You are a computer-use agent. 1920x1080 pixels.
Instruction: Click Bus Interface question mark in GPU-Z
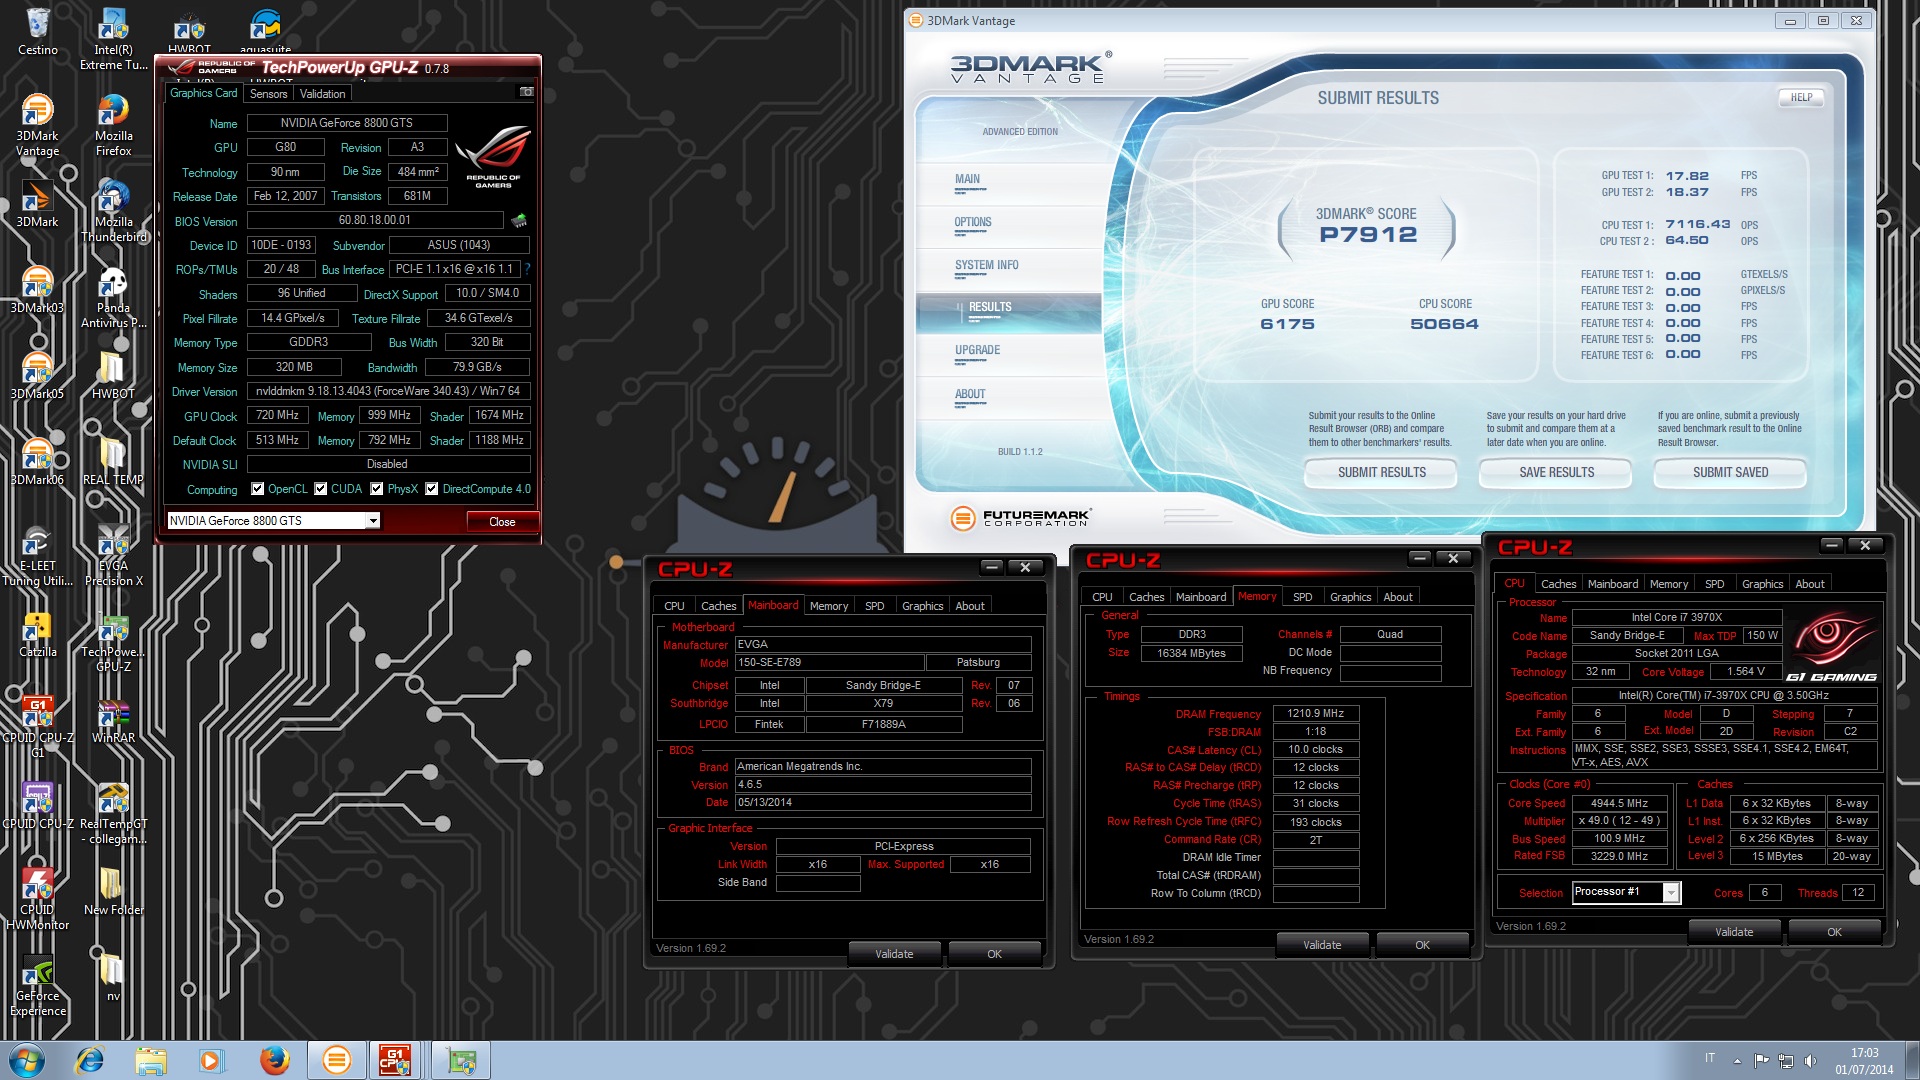pos(527,269)
